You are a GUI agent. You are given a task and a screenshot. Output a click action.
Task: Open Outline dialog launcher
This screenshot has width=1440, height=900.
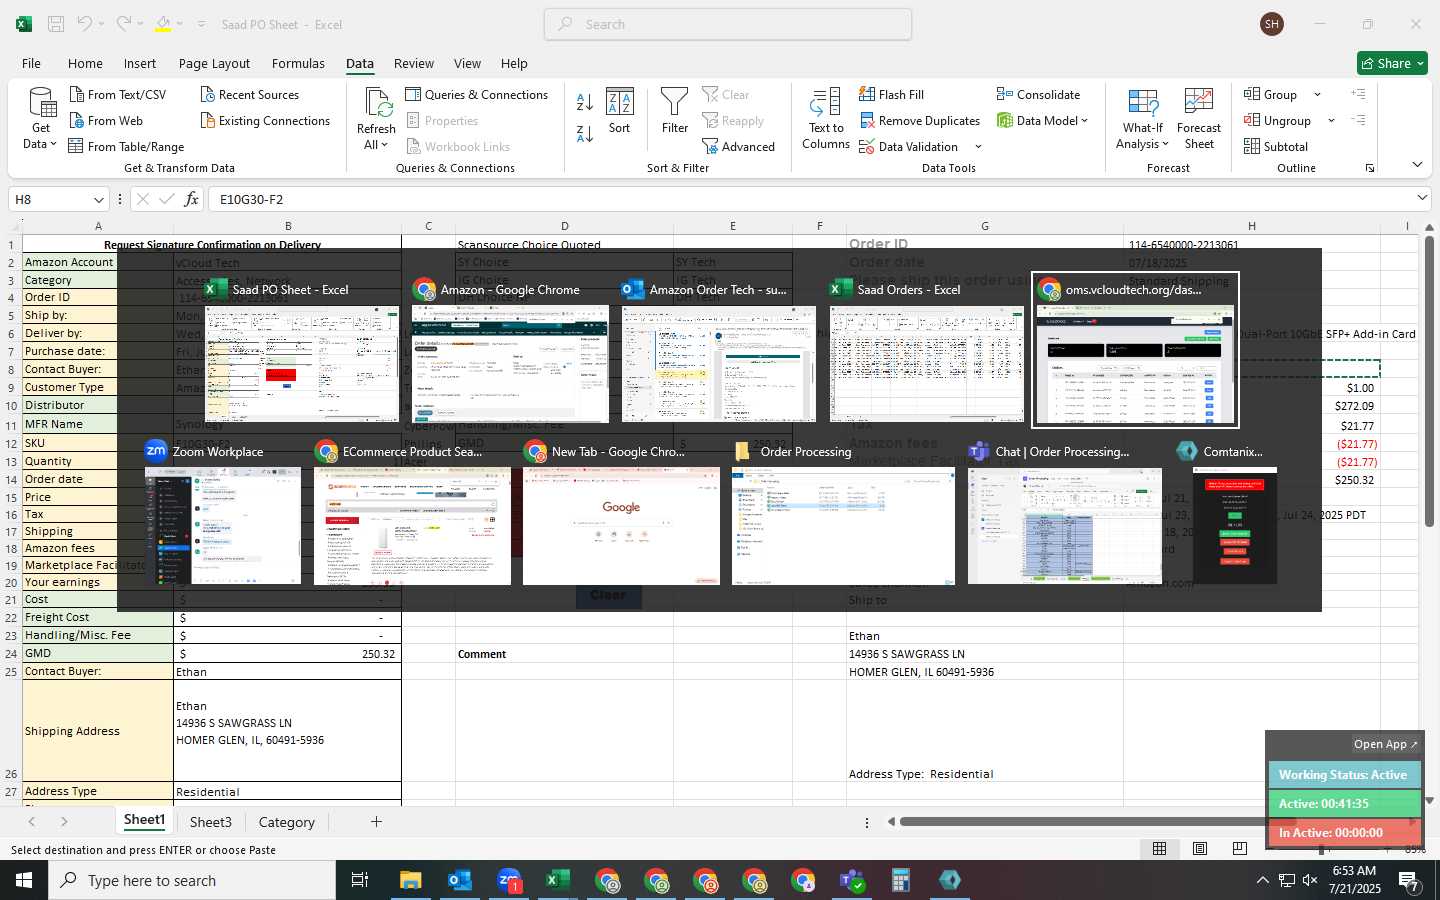(x=1370, y=168)
